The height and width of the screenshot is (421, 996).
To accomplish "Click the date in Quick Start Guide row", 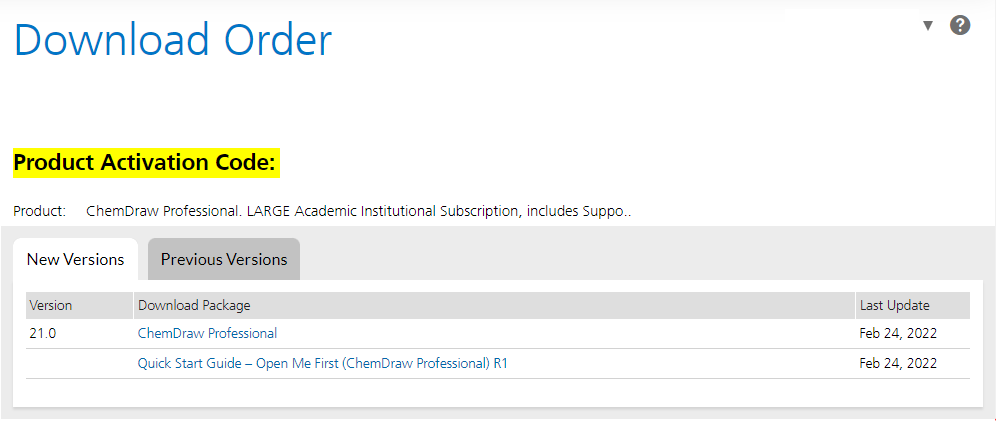I will [x=898, y=363].
